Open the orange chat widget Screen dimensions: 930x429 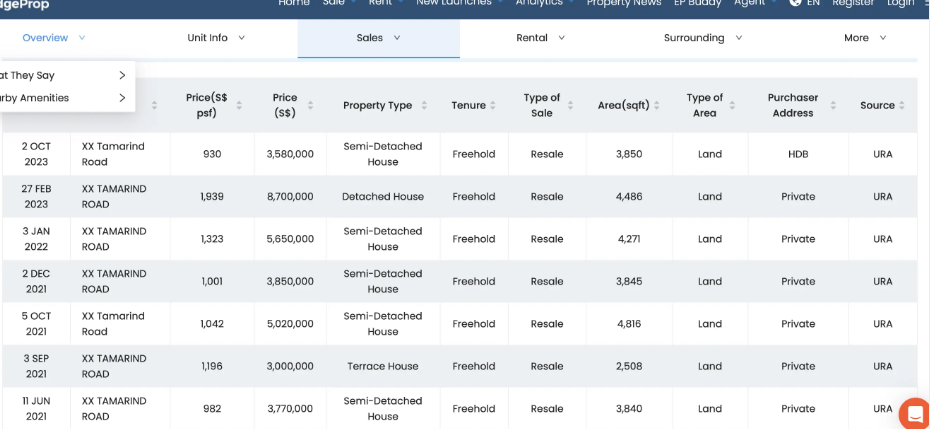[x=914, y=414]
